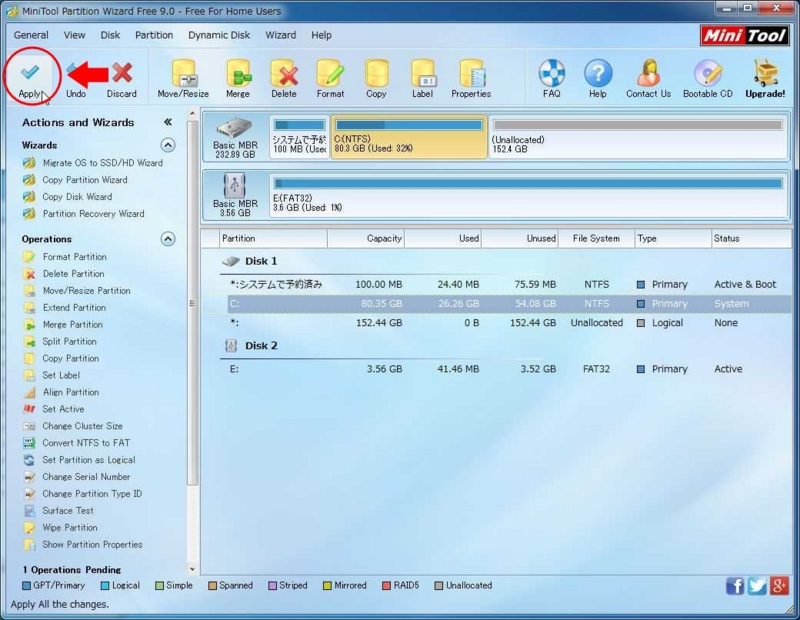Open the Google Plus share icon
Image resolution: width=800 pixels, height=620 pixels.
coord(780,586)
